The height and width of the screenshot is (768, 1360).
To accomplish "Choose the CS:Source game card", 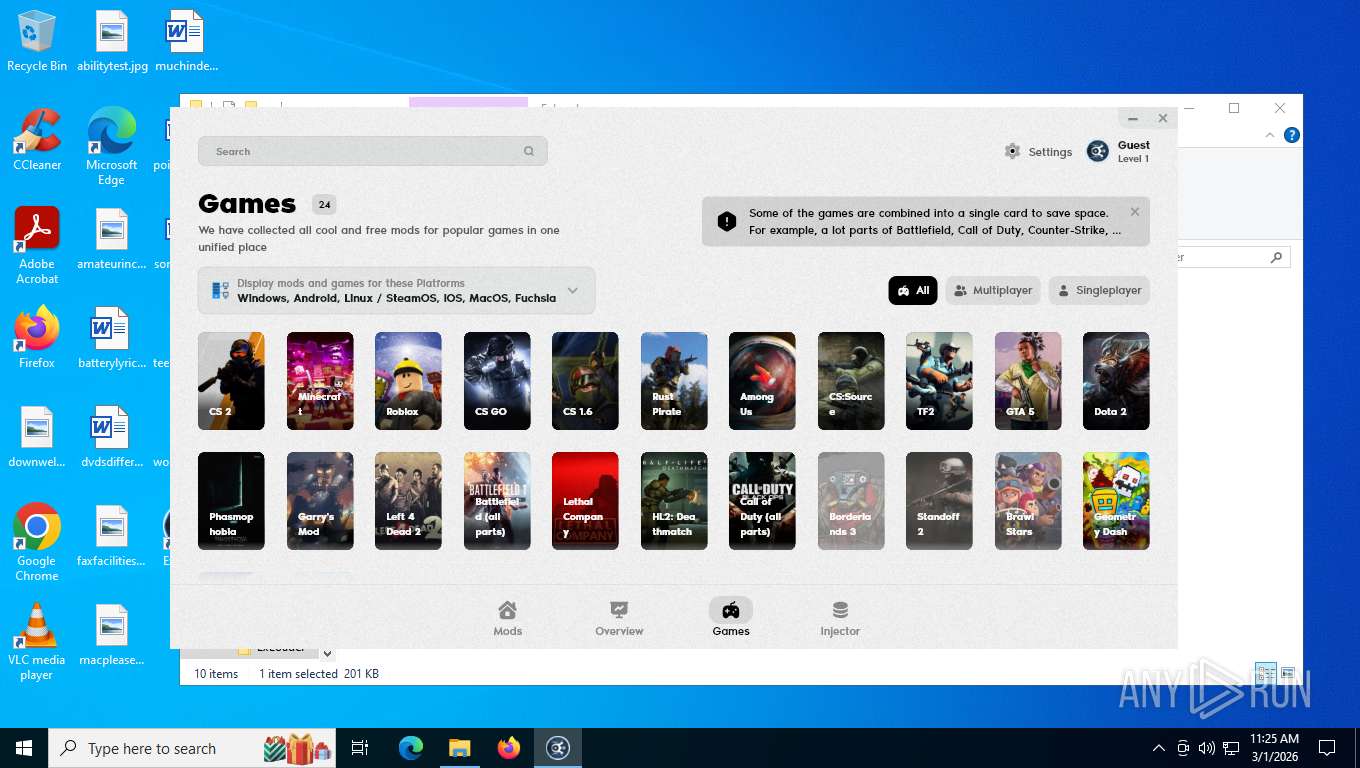I will click(x=851, y=381).
